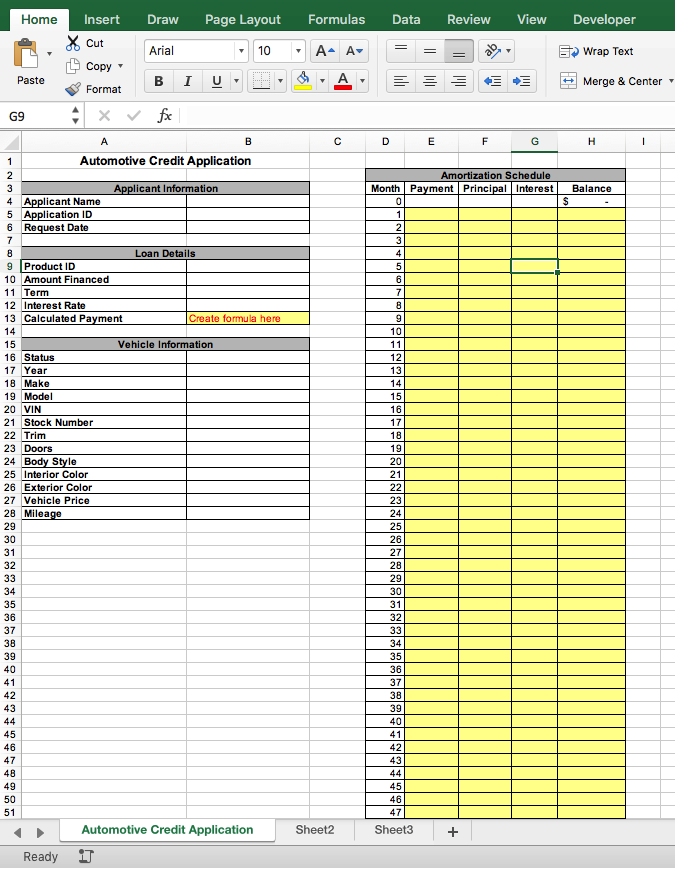The image size is (675, 869).
Task: Click the text orientation icon
Action: click(x=492, y=51)
